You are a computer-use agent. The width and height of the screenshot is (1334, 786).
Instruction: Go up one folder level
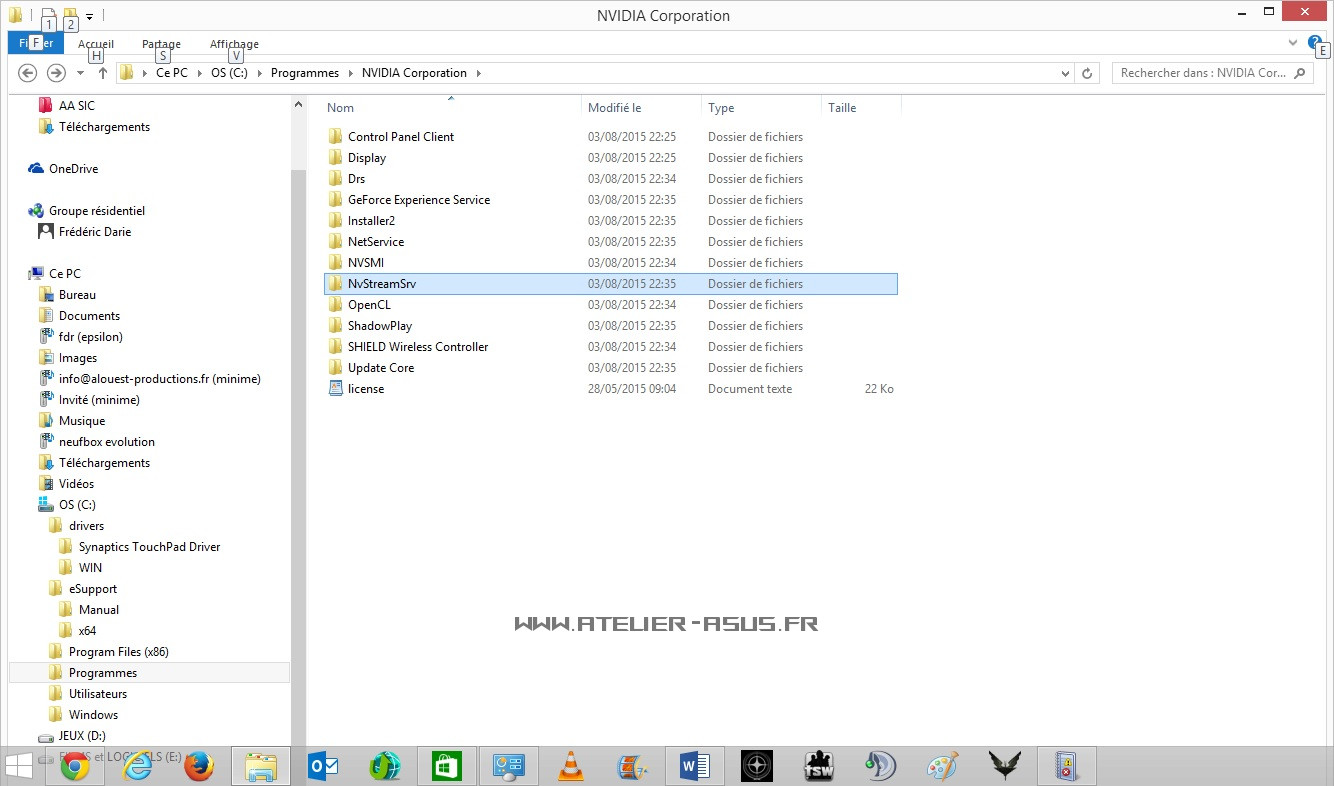pyautogui.click(x=102, y=73)
